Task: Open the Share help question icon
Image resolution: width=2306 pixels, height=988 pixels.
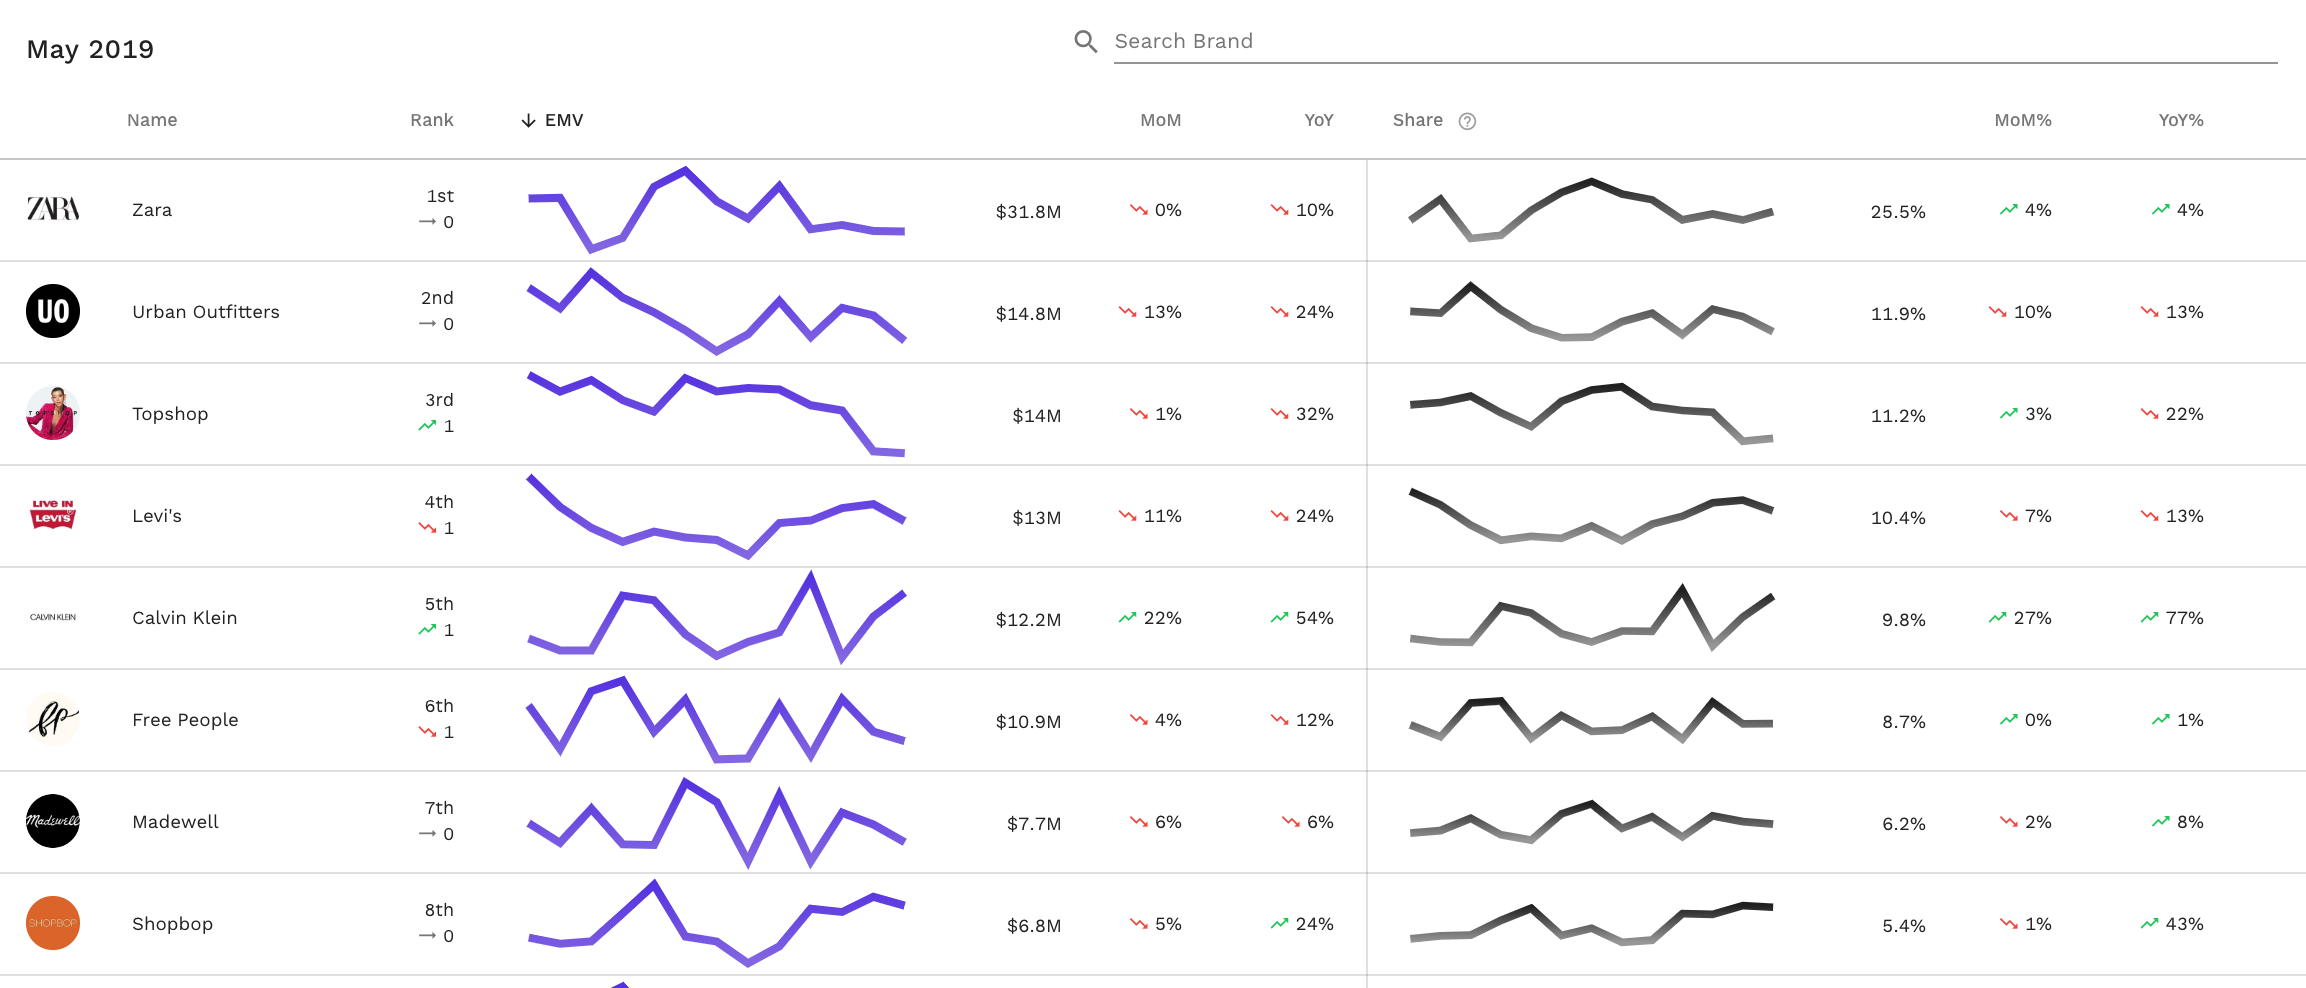Action: (1467, 121)
